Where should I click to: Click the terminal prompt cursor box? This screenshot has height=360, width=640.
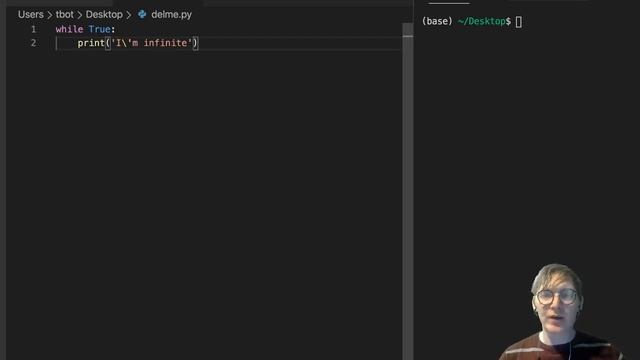pos(519,22)
